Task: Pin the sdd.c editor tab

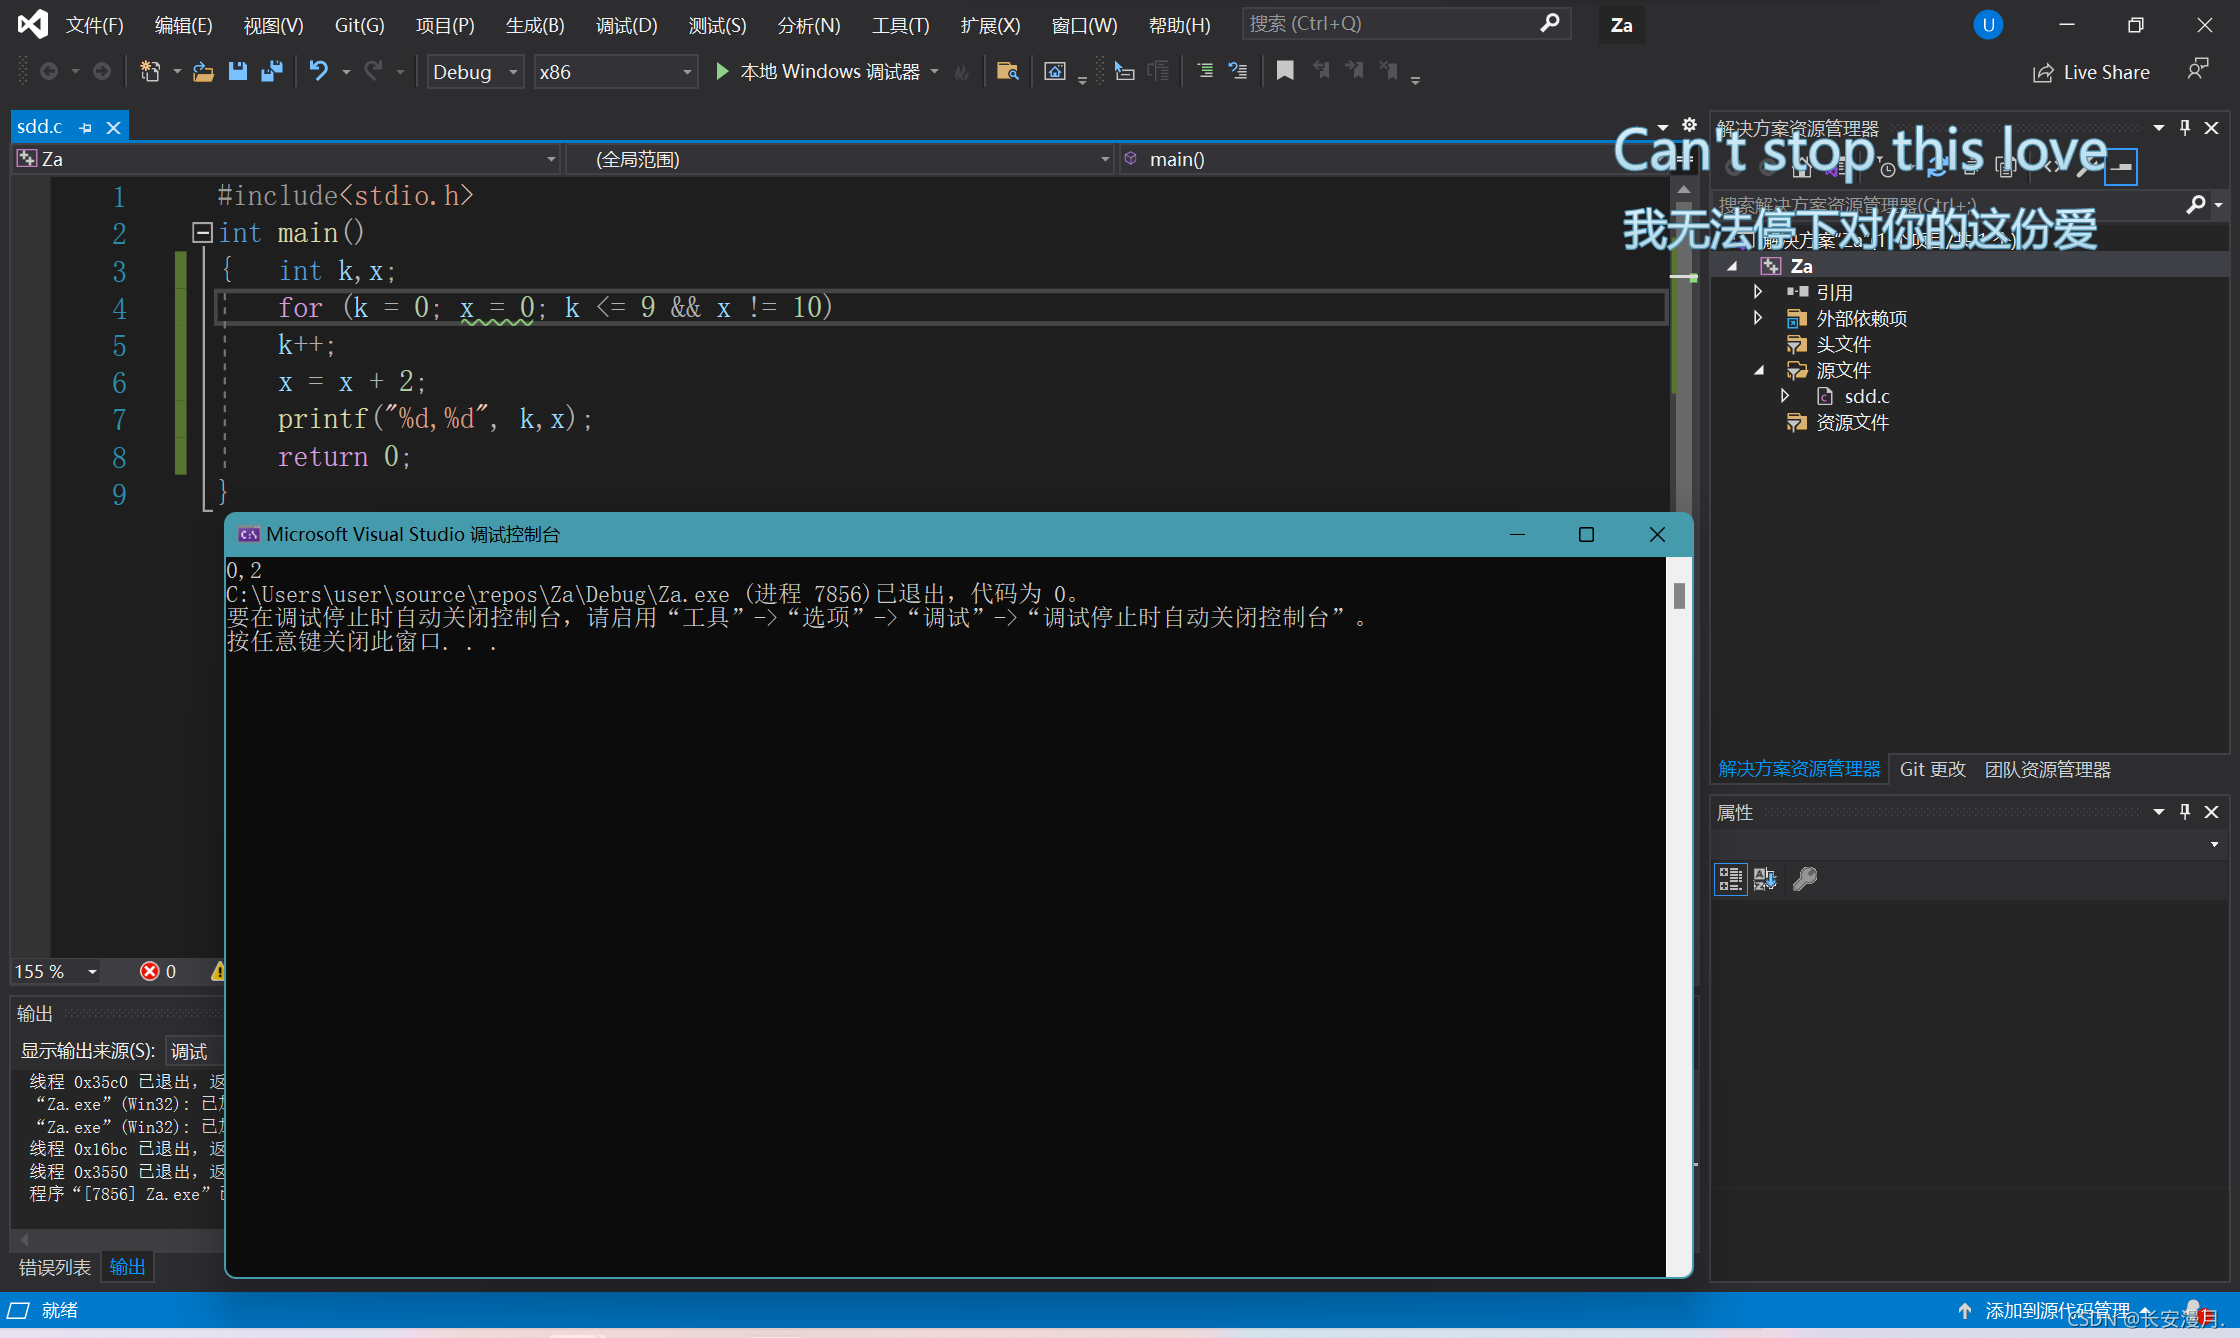Action: pos(85,128)
